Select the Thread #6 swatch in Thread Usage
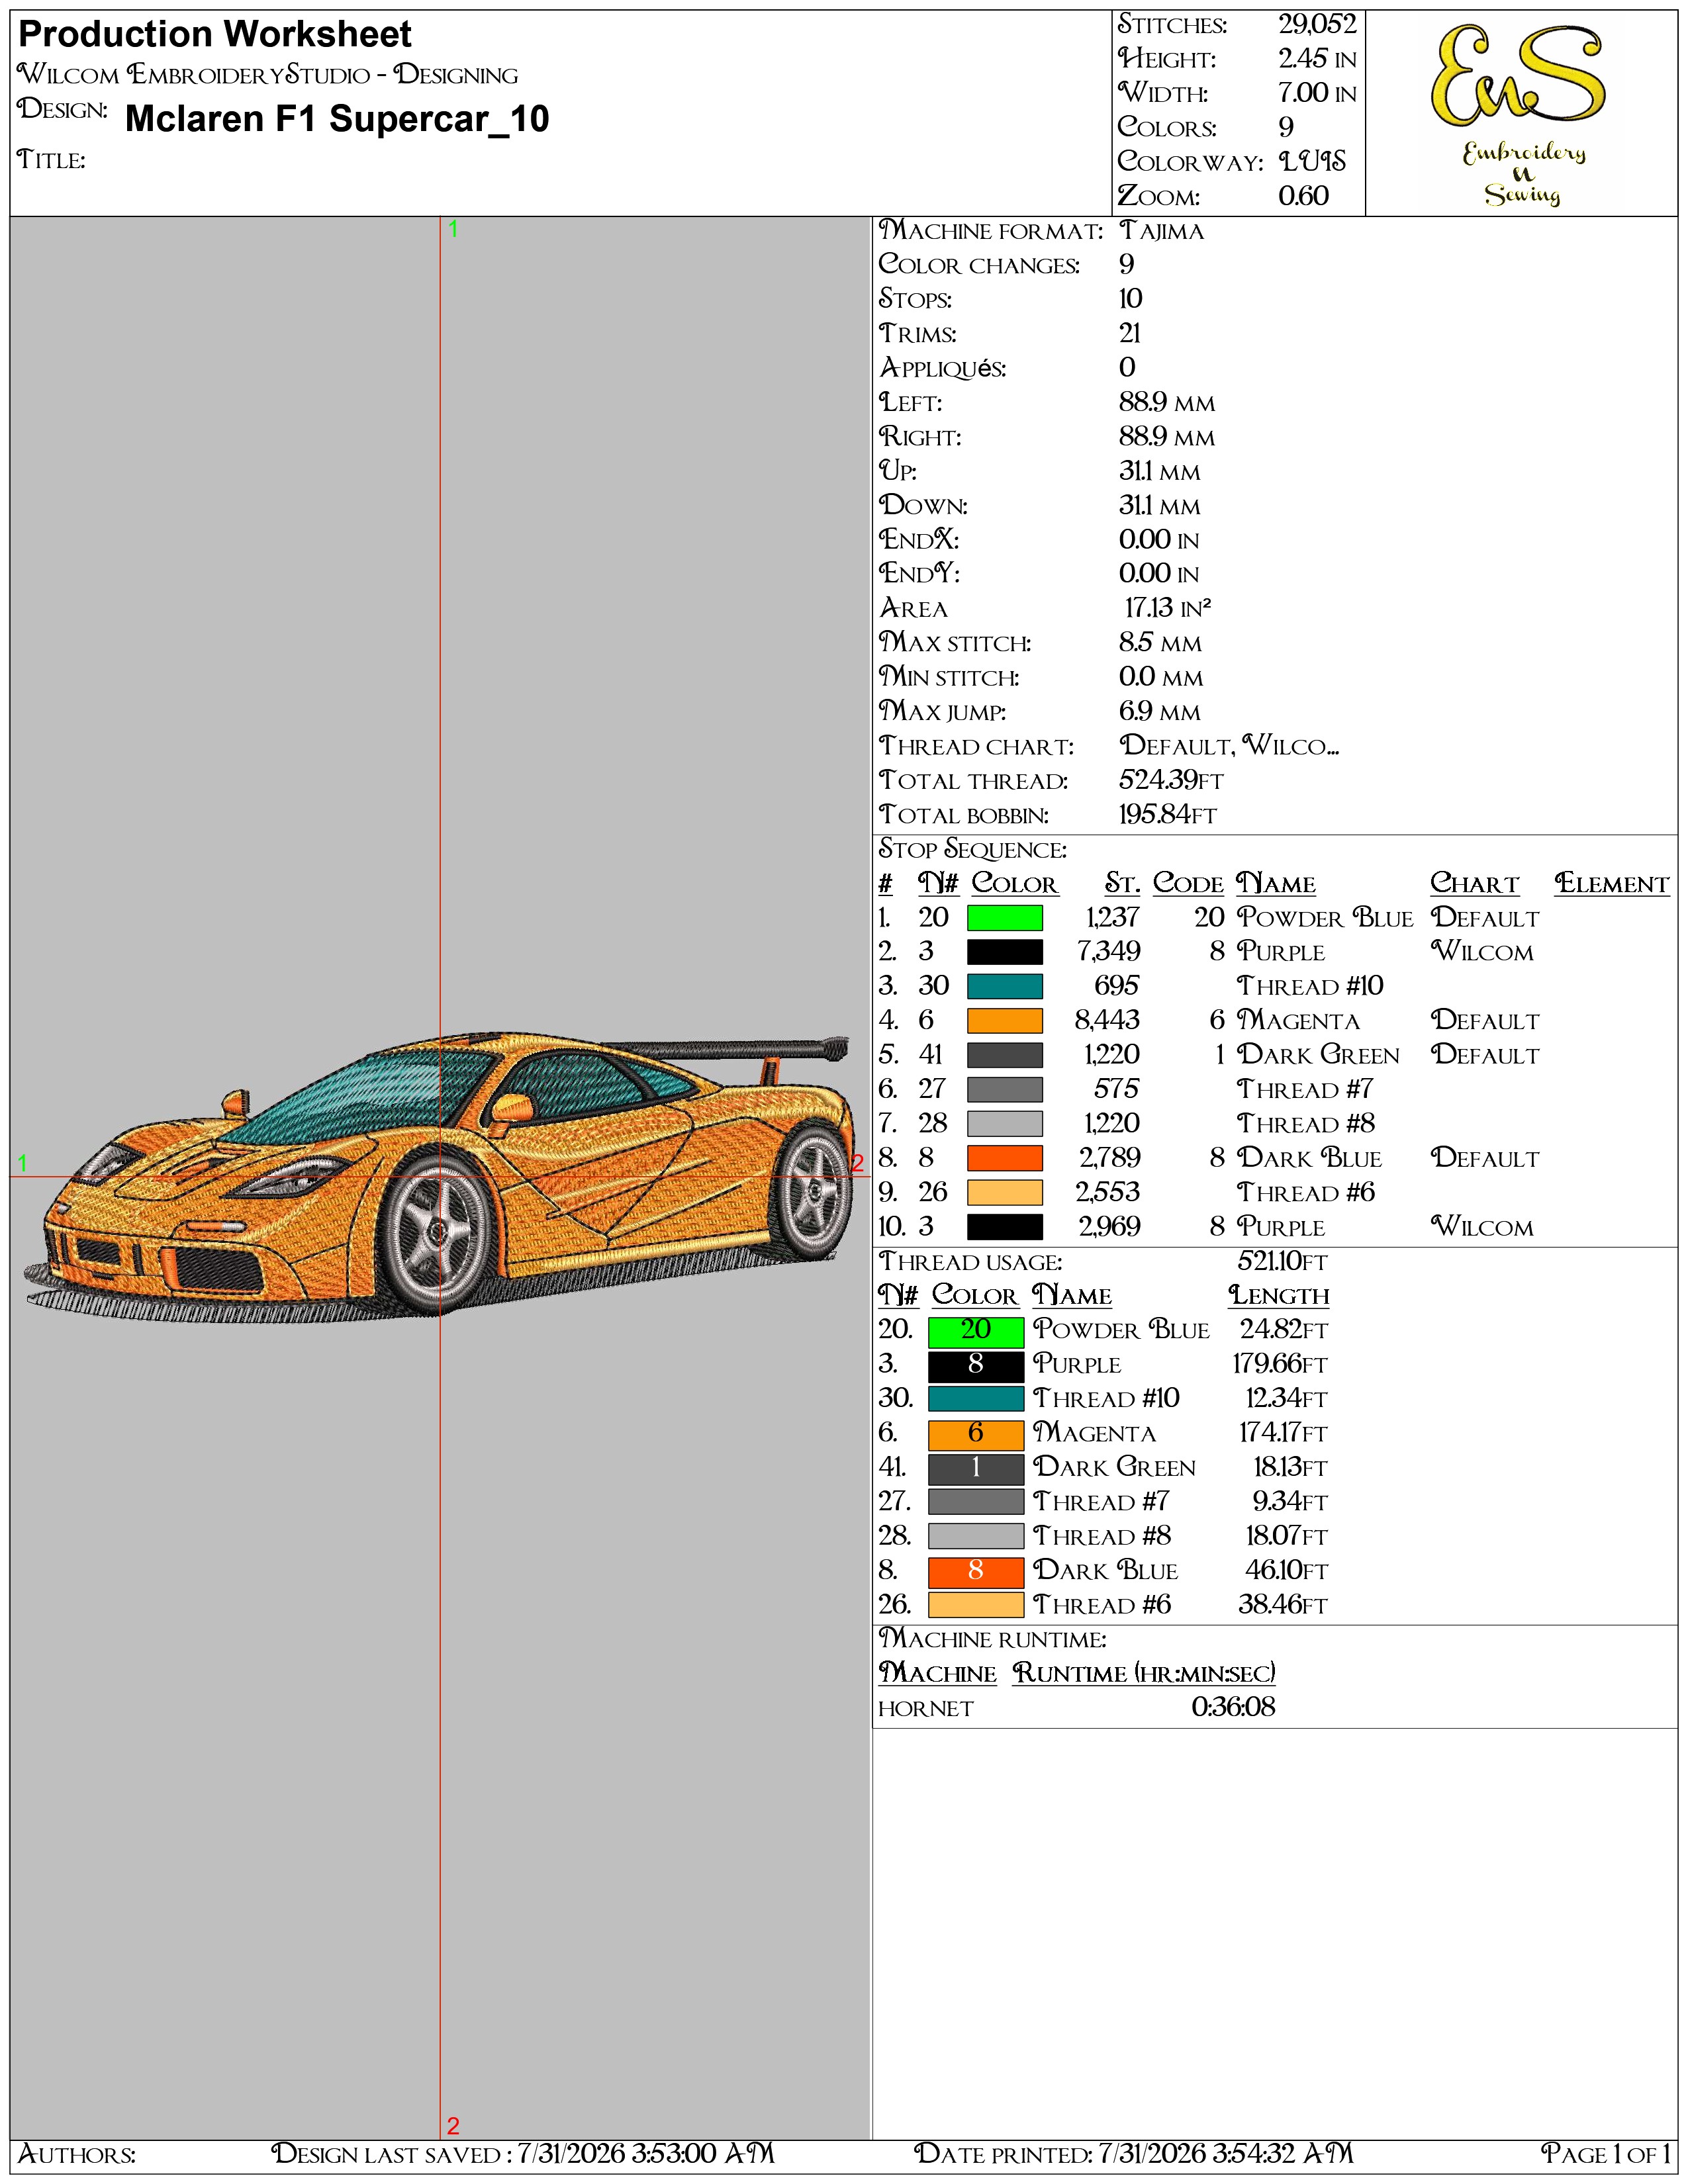Image resolution: width=1688 pixels, height=2184 pixels. point(976,1605)
